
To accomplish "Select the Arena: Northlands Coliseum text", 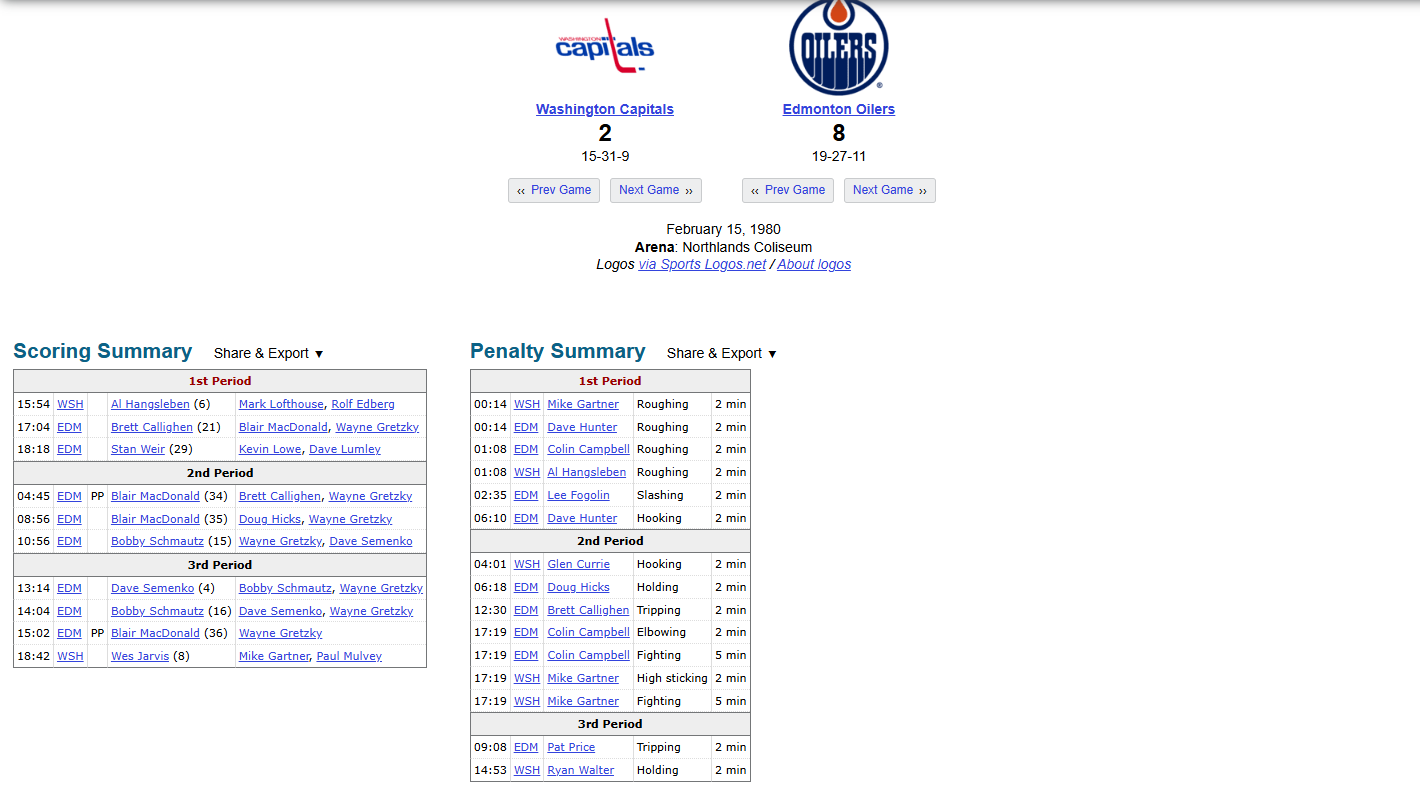I will (723, 247).
